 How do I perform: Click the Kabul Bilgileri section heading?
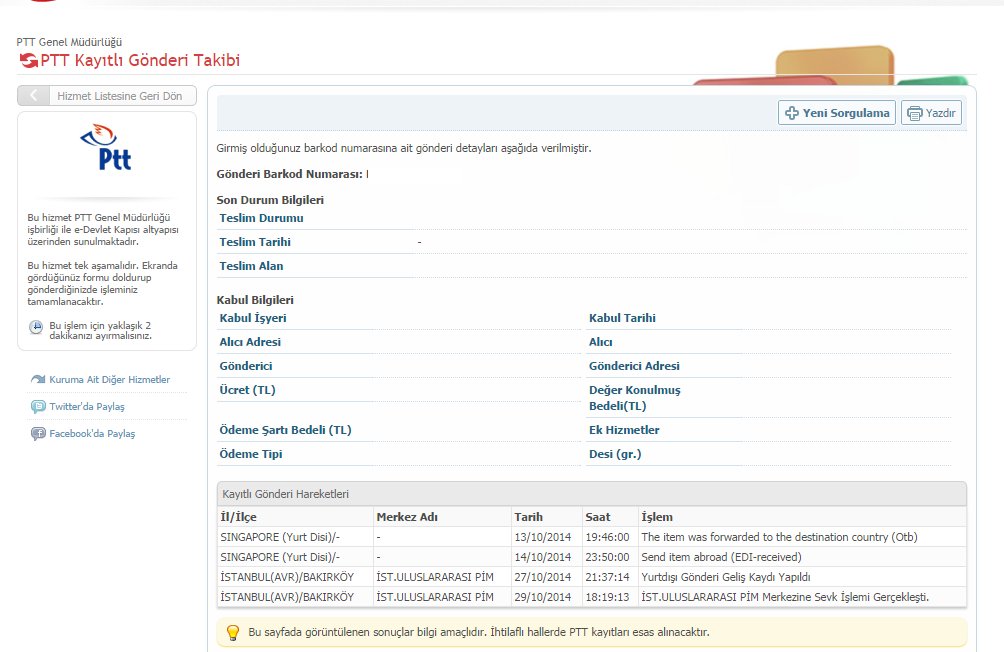click(255, 300)
